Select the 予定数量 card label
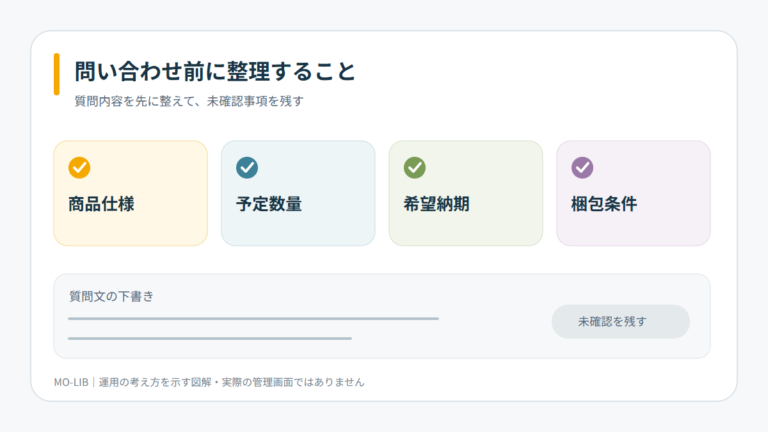This screenshot has width=768, height=432. click(x=269, y=204)
